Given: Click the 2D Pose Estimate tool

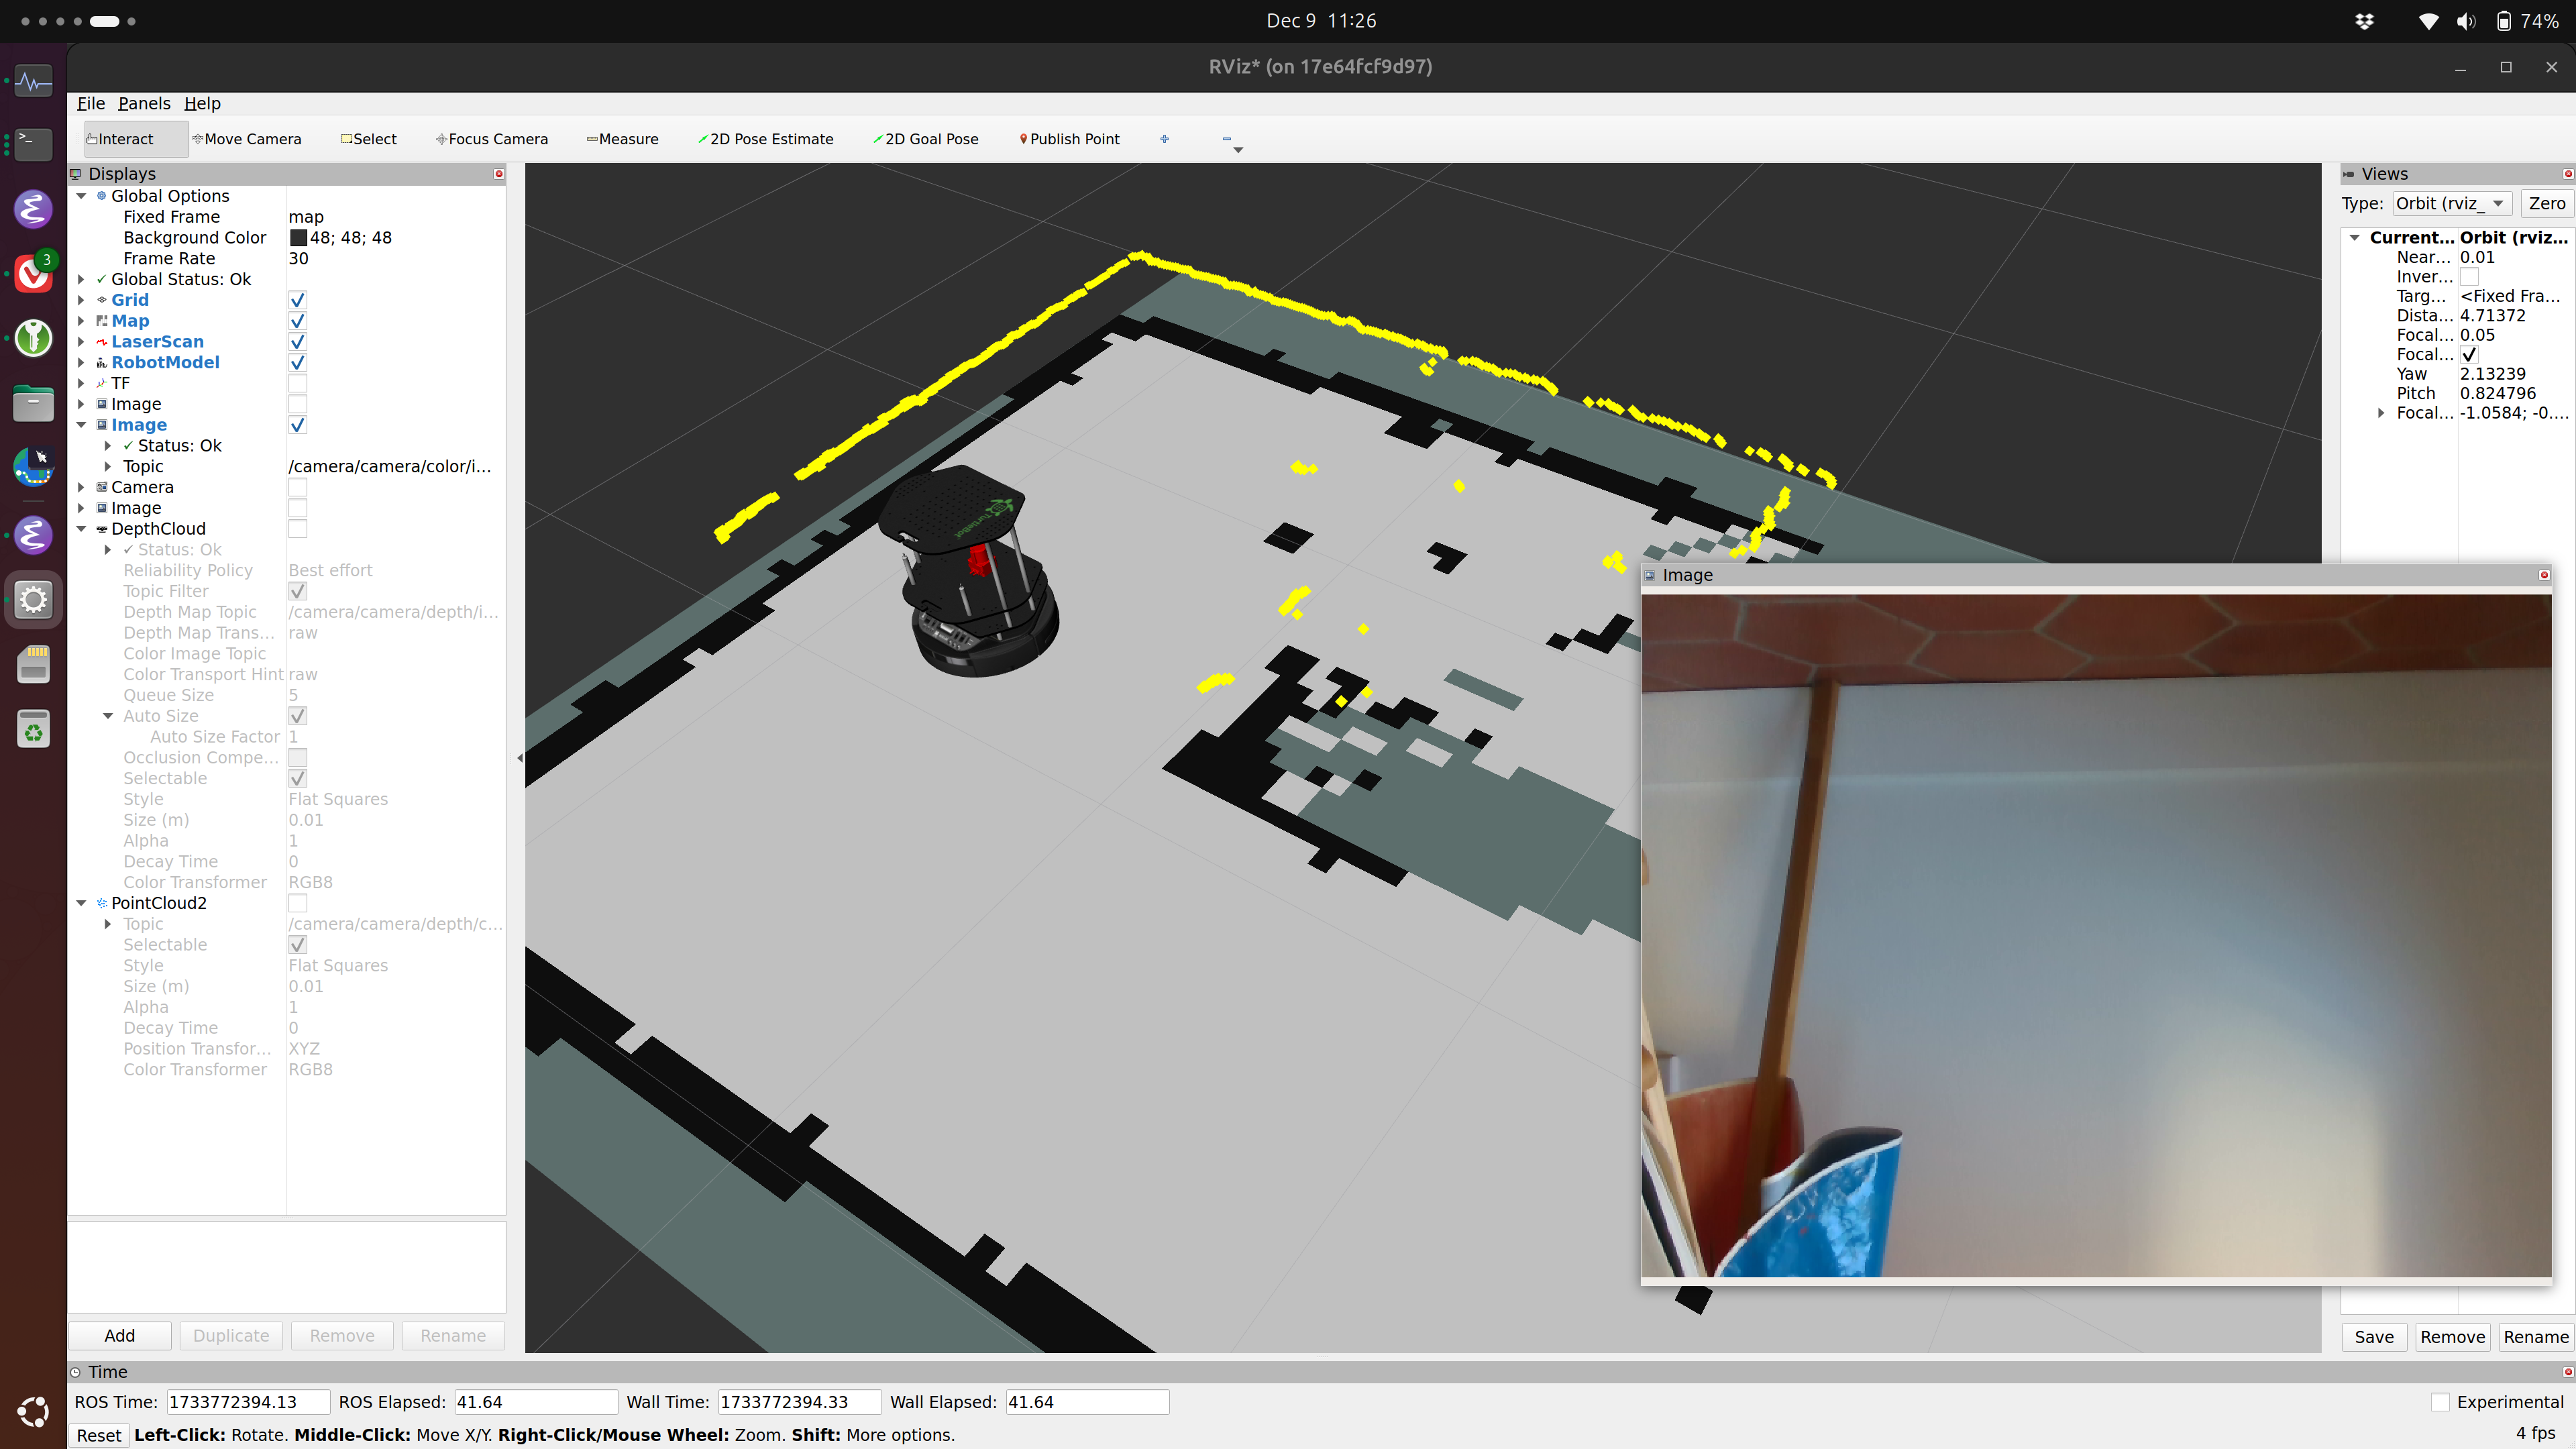Looking at the screenshot, I should point(764,138).
